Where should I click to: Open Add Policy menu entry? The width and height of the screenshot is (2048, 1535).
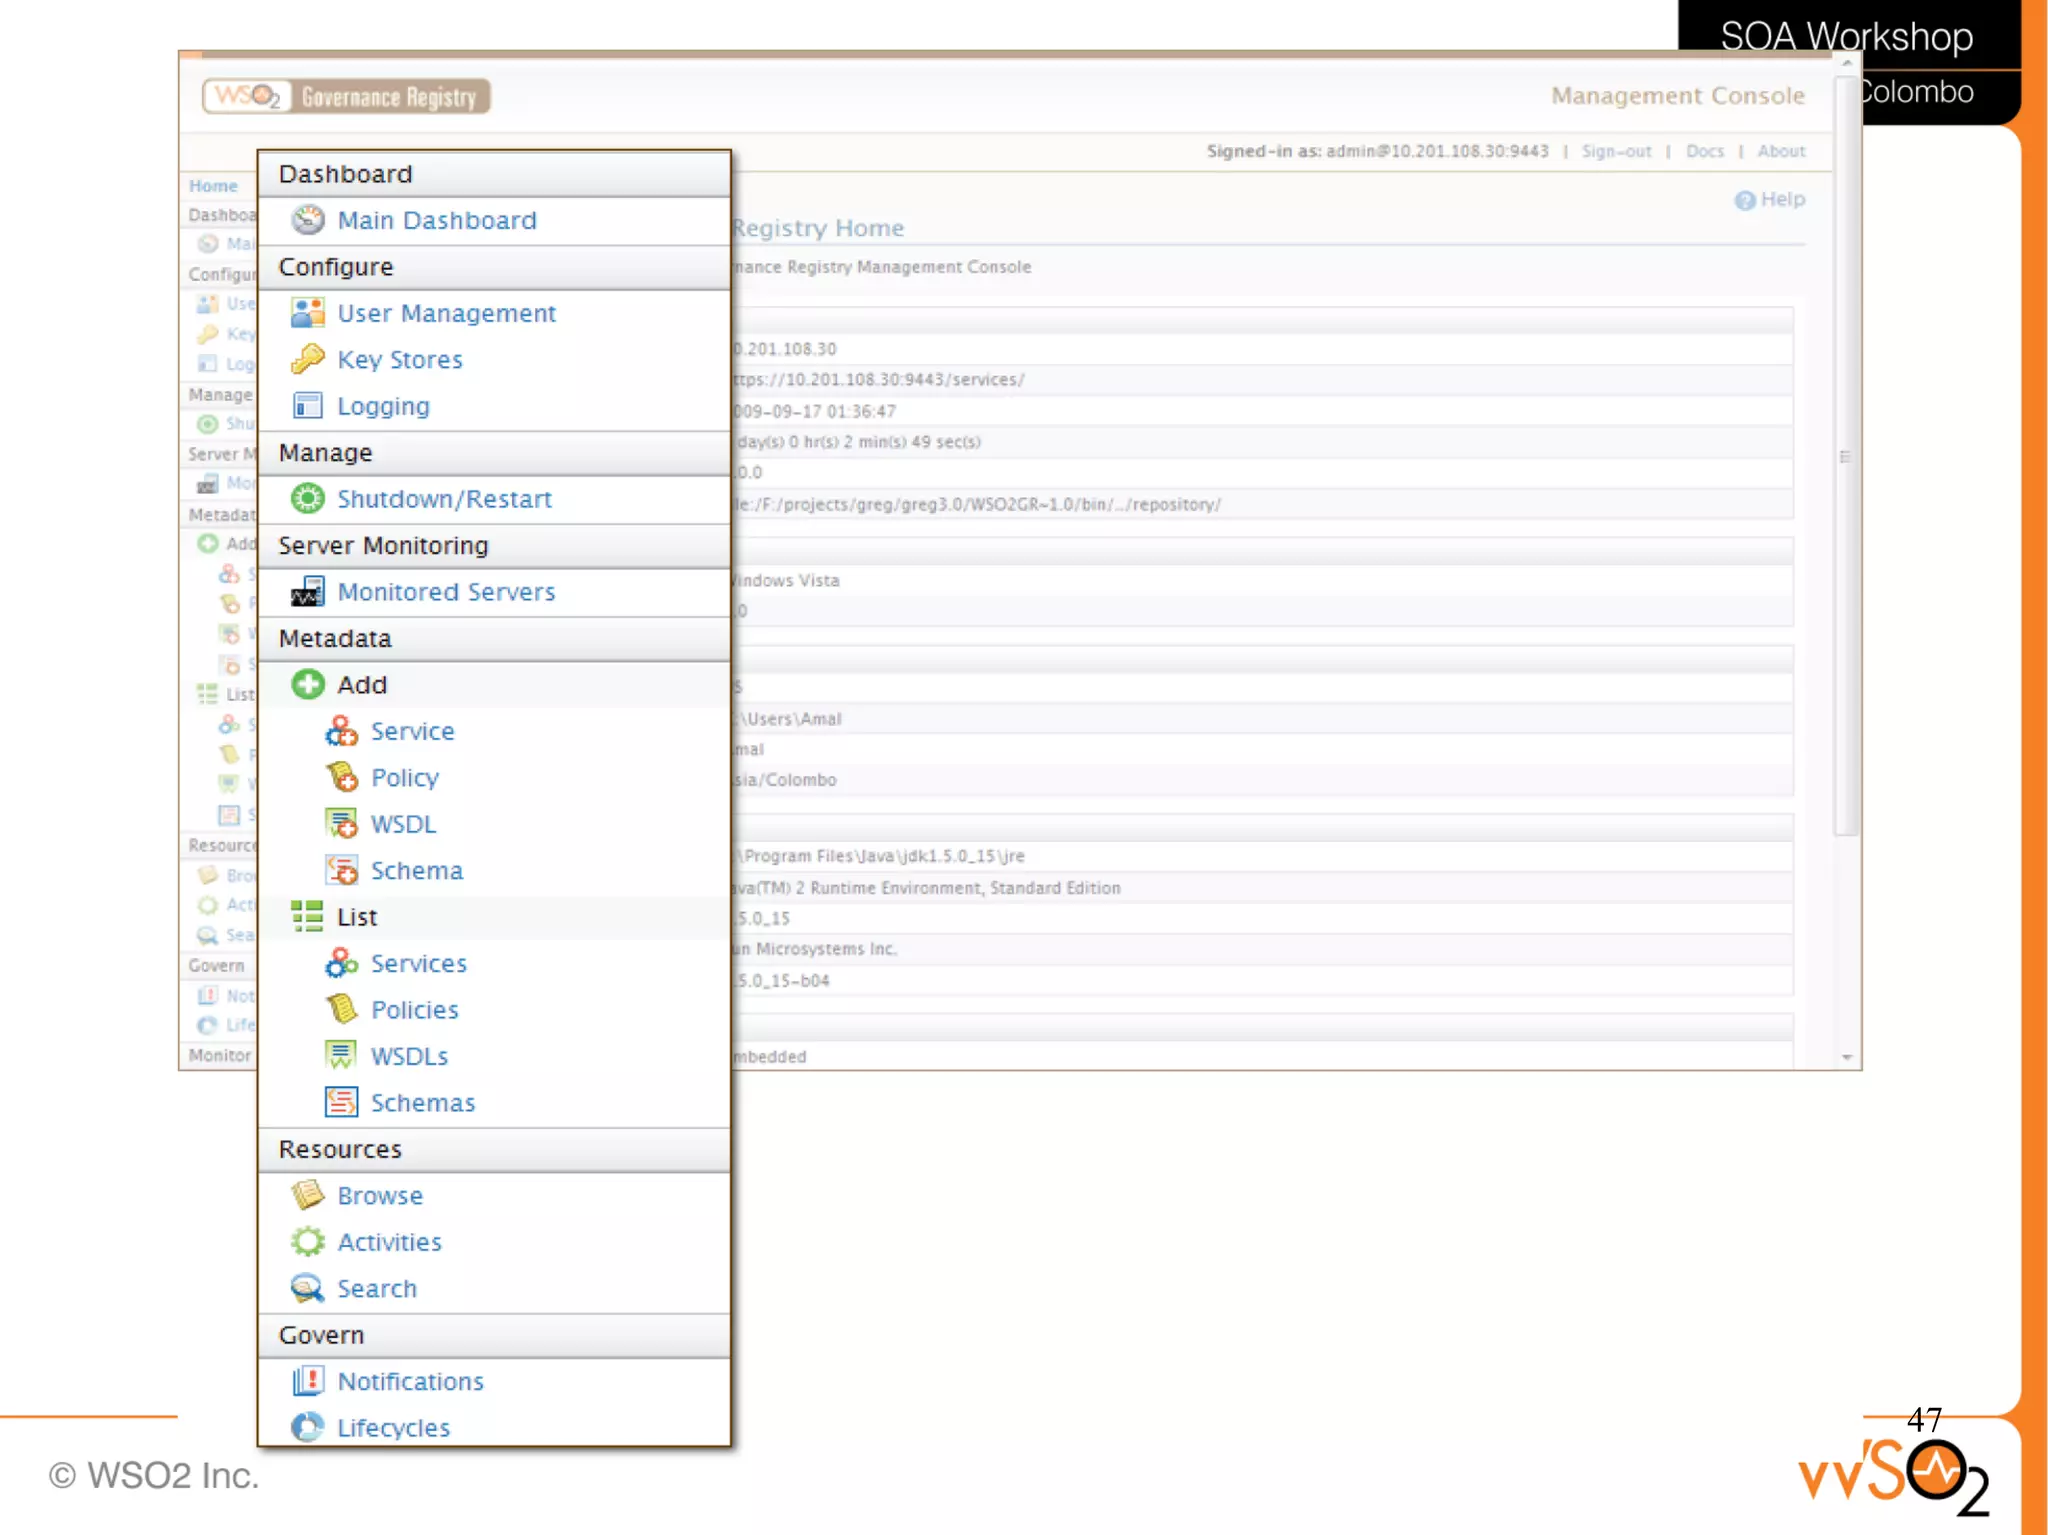coord(404,778)
